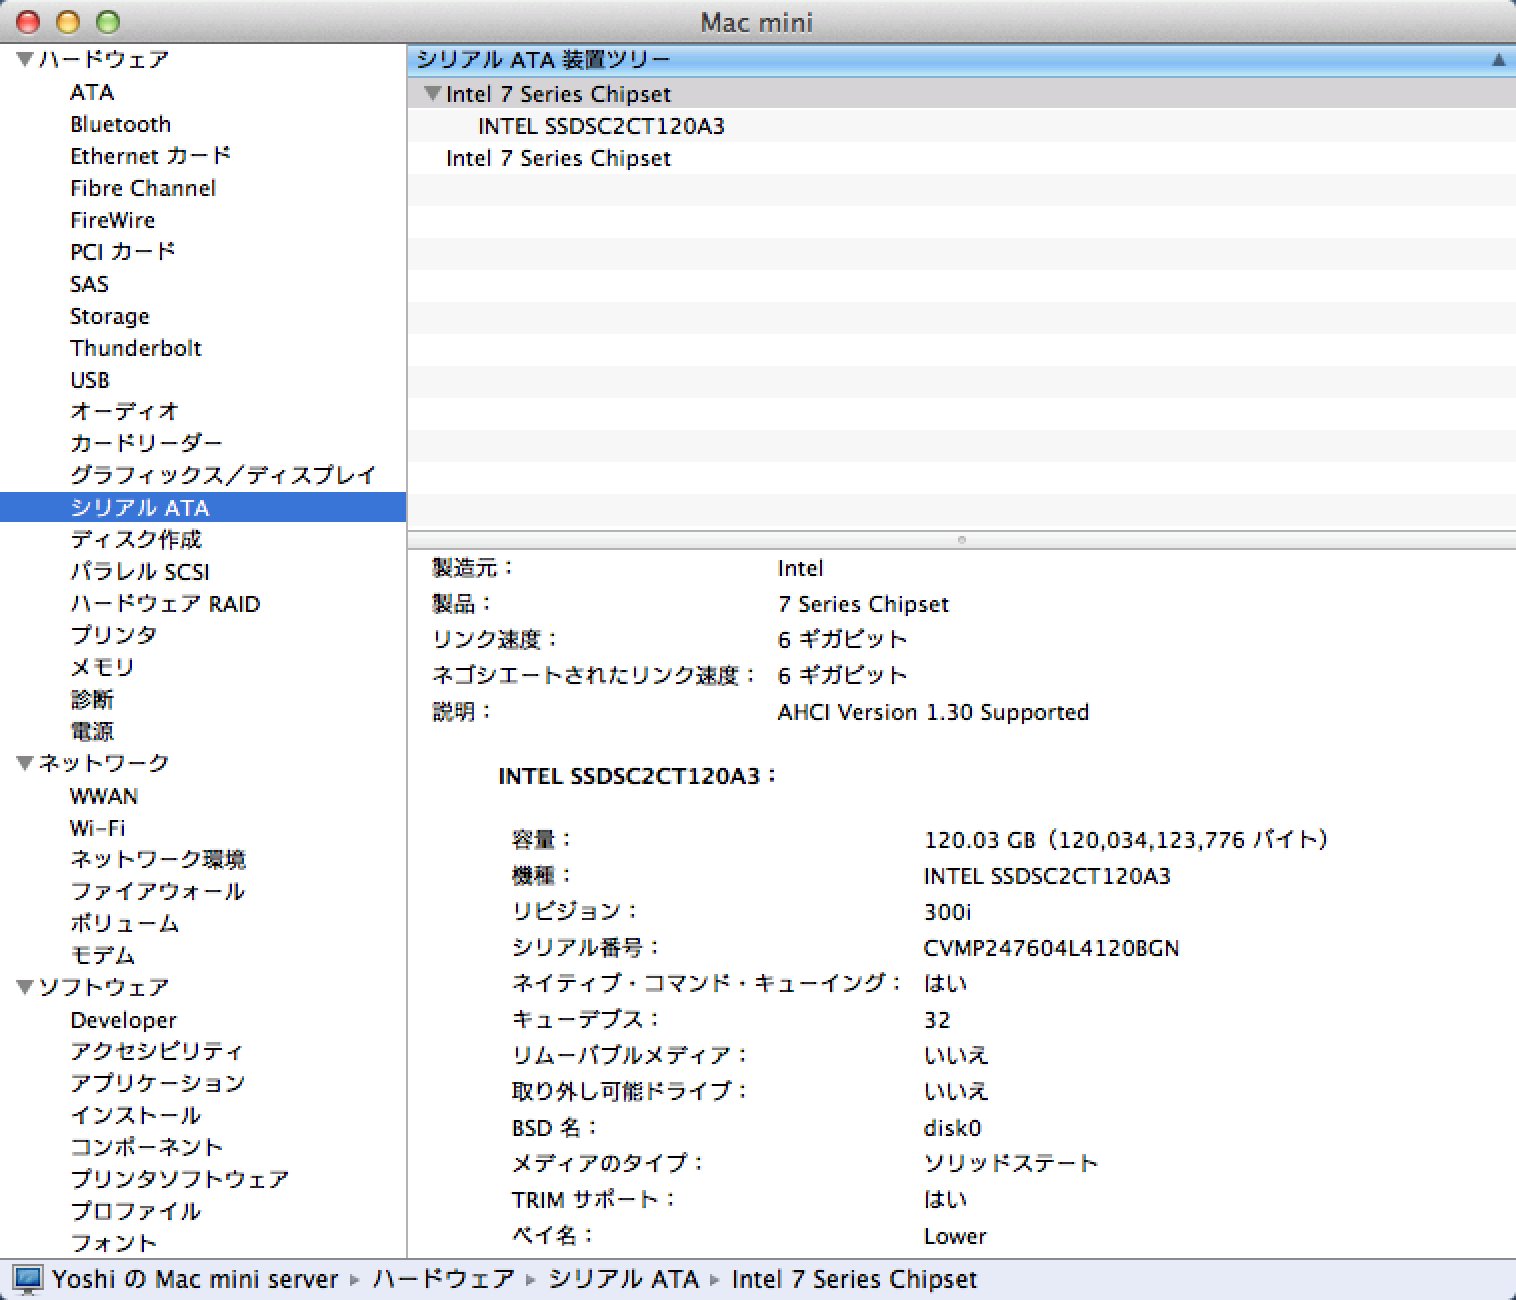
Task: Select 電源 in sidebar
Action: [x=92, y=731]
